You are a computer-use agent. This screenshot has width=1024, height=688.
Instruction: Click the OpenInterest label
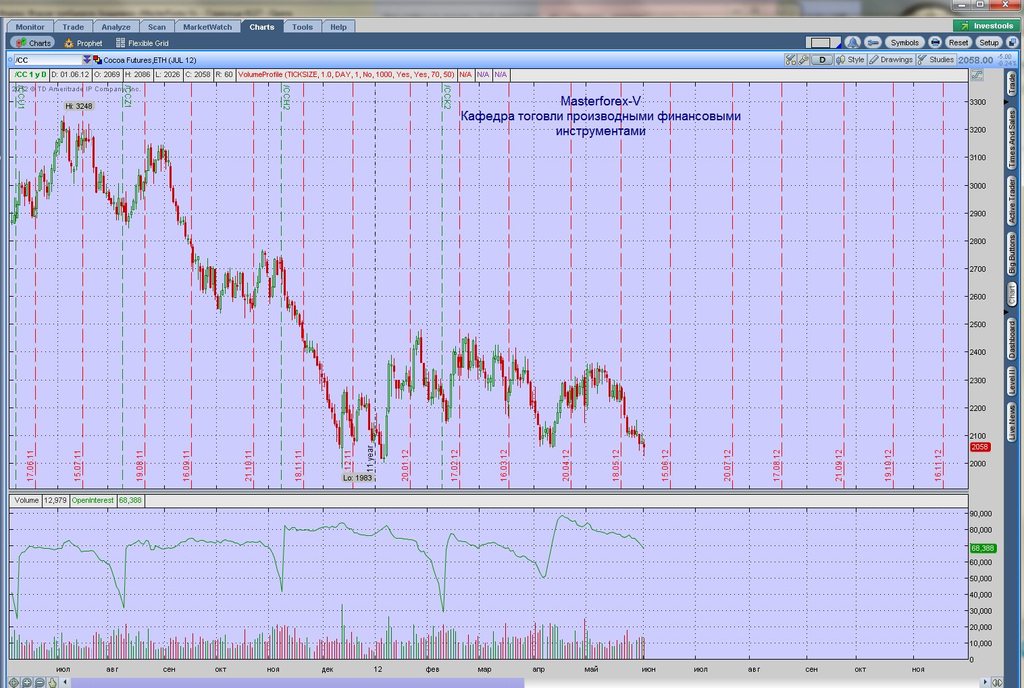coord(92,501)
